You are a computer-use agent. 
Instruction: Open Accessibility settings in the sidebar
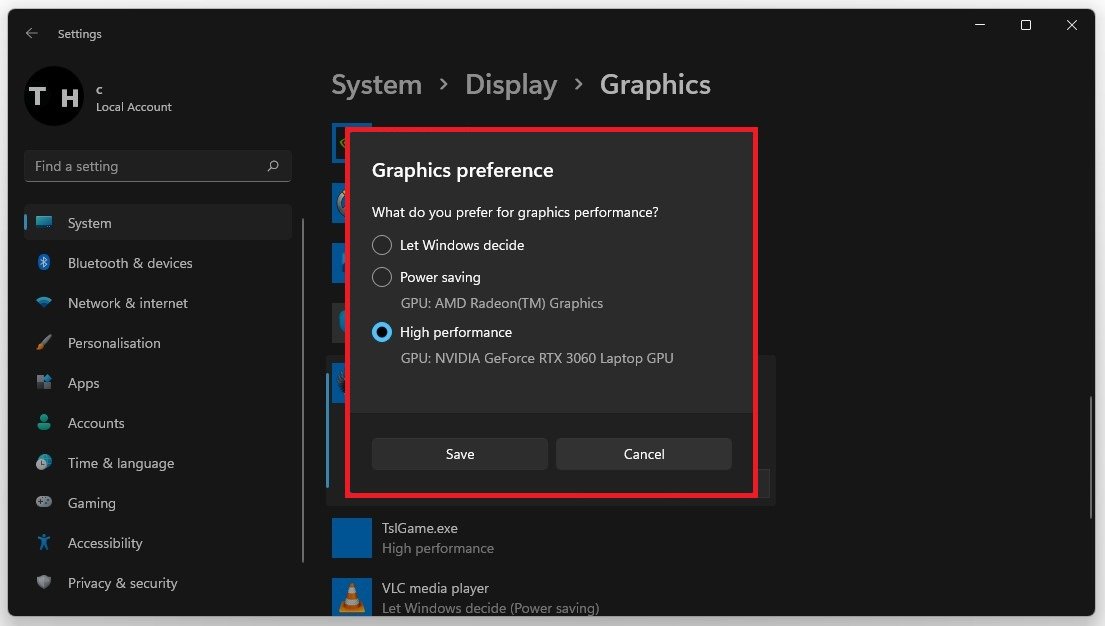pos(105,543)
